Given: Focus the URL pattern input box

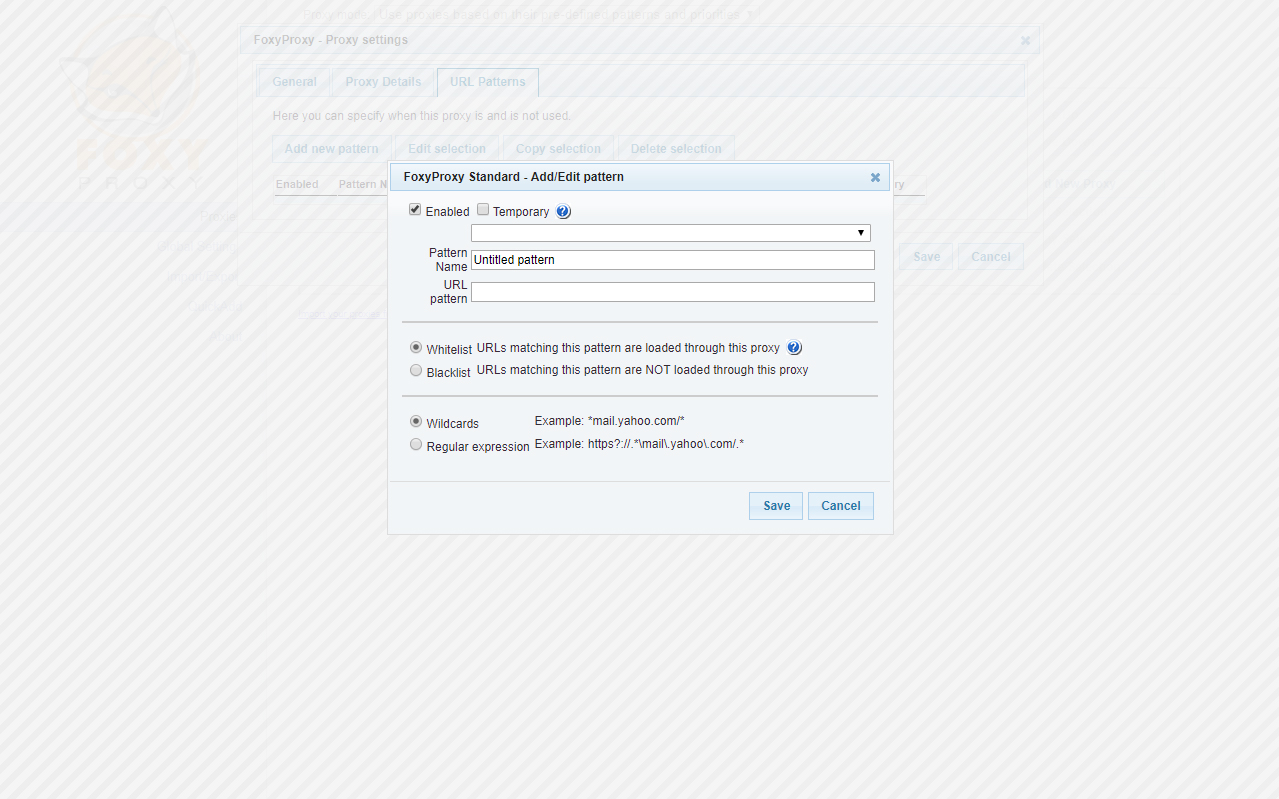Looking at the screenshot, I should pyautogui.click(x=672, y=292).
